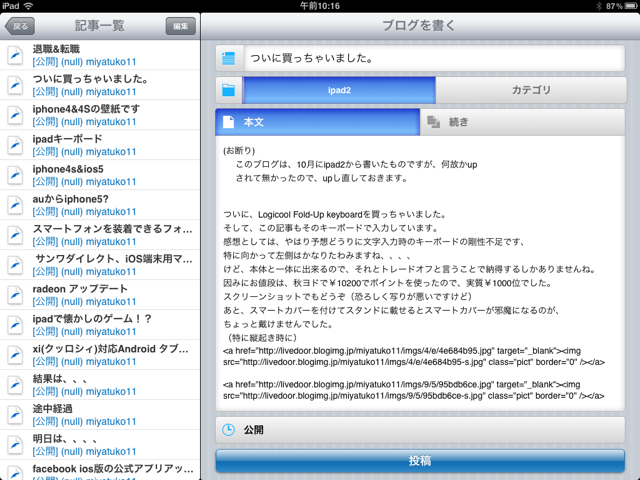
Task: Click the post icon beside サンワダイレクト
Action: pyautogui.click(x=15, y=265)
